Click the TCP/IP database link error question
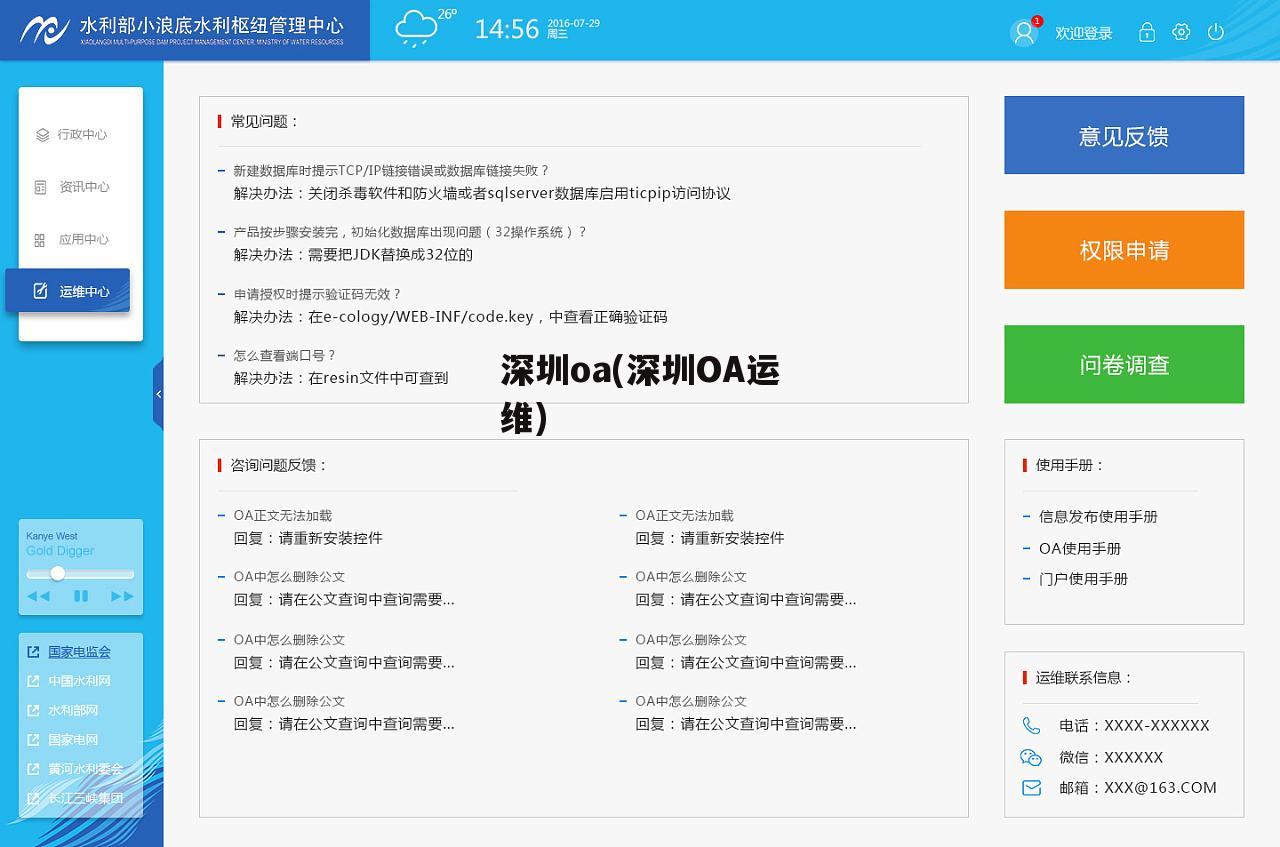Image resolution: width=1280 pixels, height=847 pixels. tap(391, 171)
